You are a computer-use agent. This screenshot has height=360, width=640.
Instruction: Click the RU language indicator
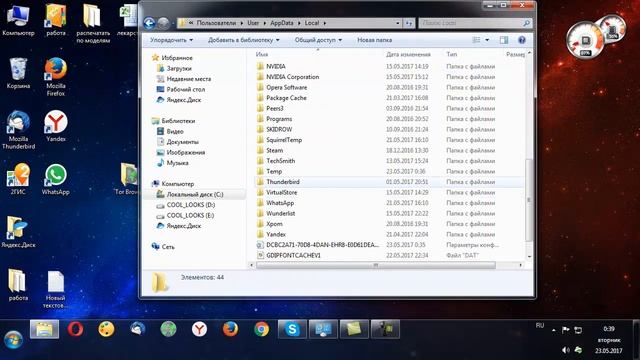click(540, 326)
